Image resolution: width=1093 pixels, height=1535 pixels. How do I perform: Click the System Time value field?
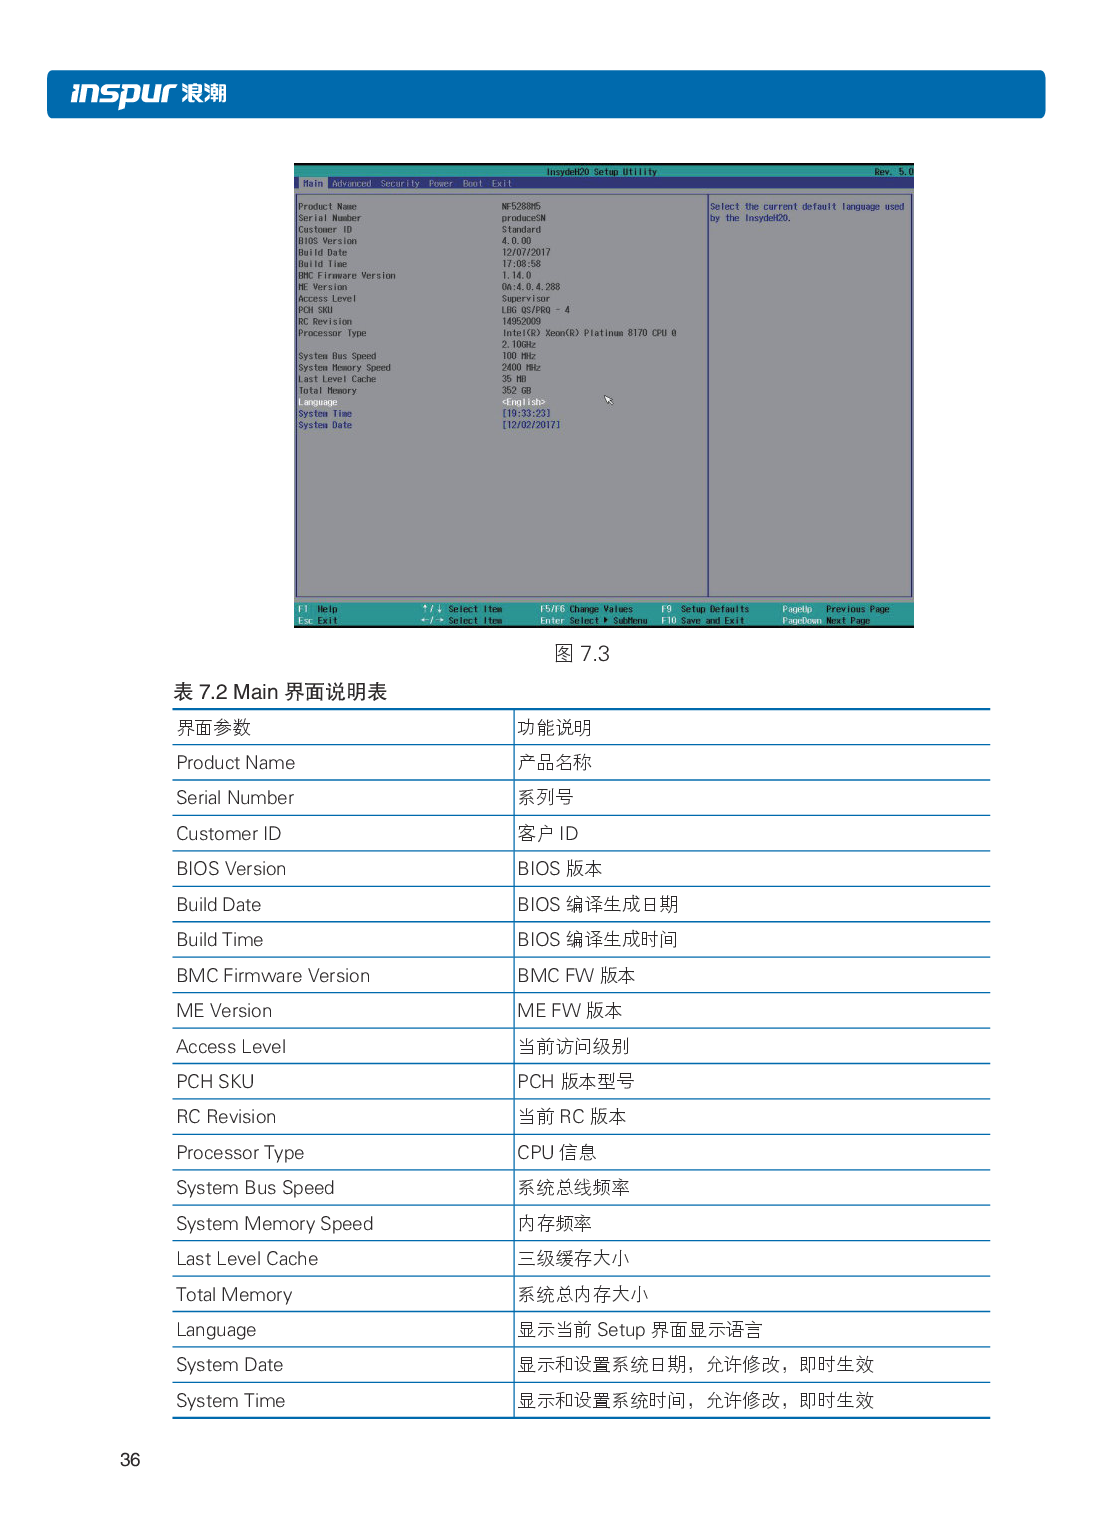point(526,414)
